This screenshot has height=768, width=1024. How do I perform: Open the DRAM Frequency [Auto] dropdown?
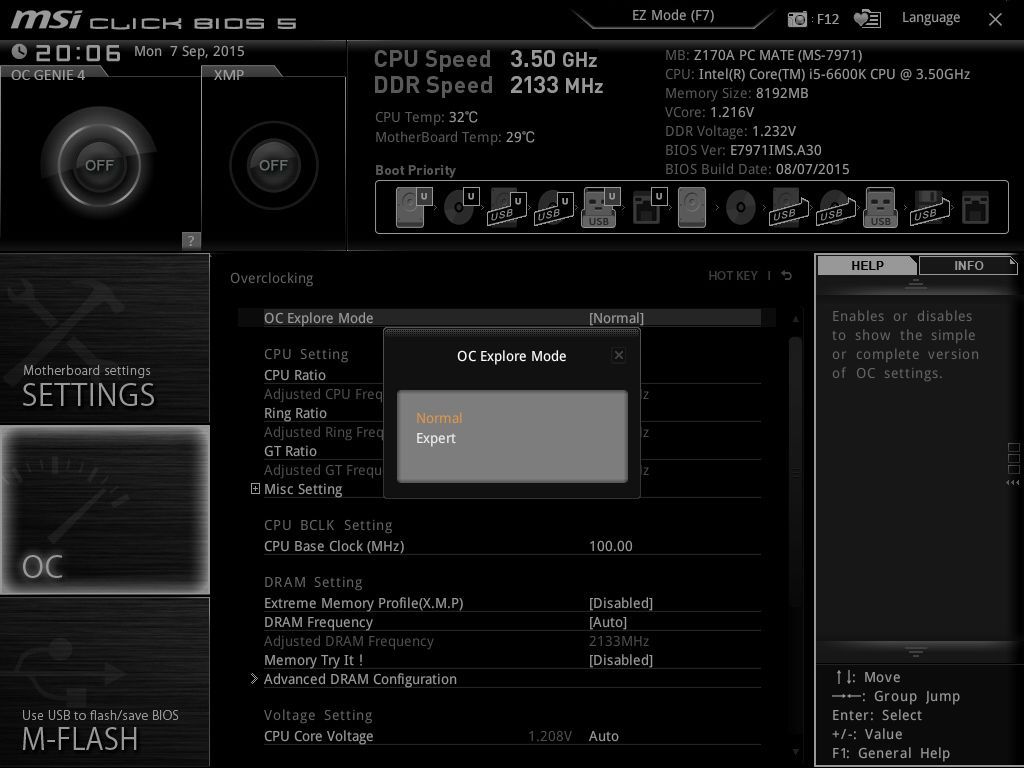point(608,622)
